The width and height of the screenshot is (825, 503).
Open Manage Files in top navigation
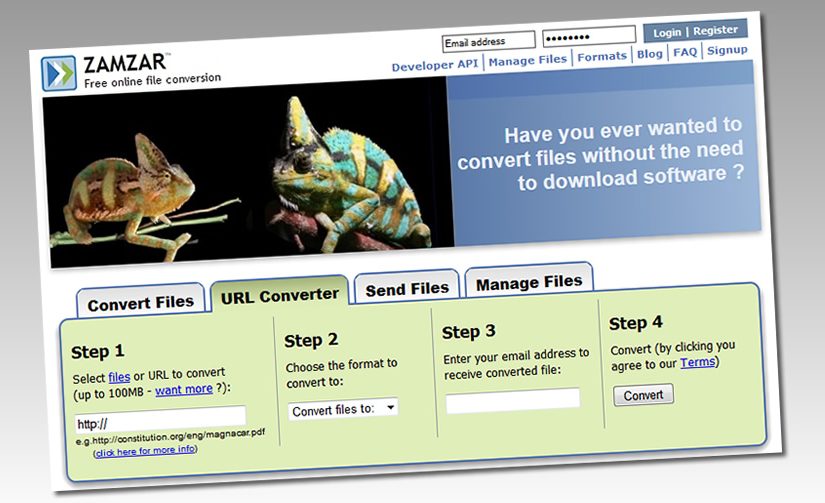pyautogui.click(x=527, y=60)
